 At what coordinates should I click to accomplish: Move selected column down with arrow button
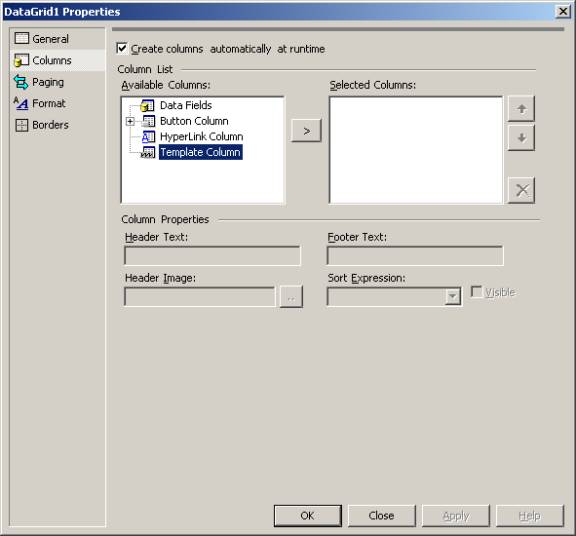(x=521, y=138)
